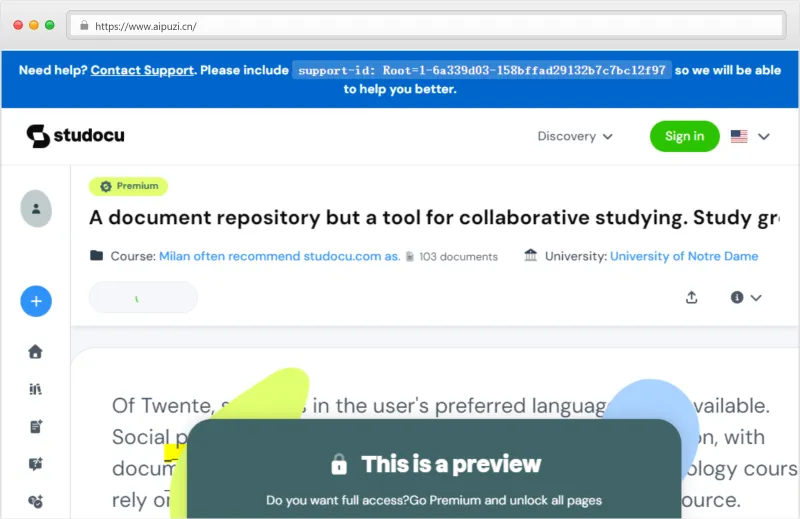This screenshot has width=800, height=519.
Task: Click the bottom sidebar sparkle circle icon
Action: pos(36,502)
